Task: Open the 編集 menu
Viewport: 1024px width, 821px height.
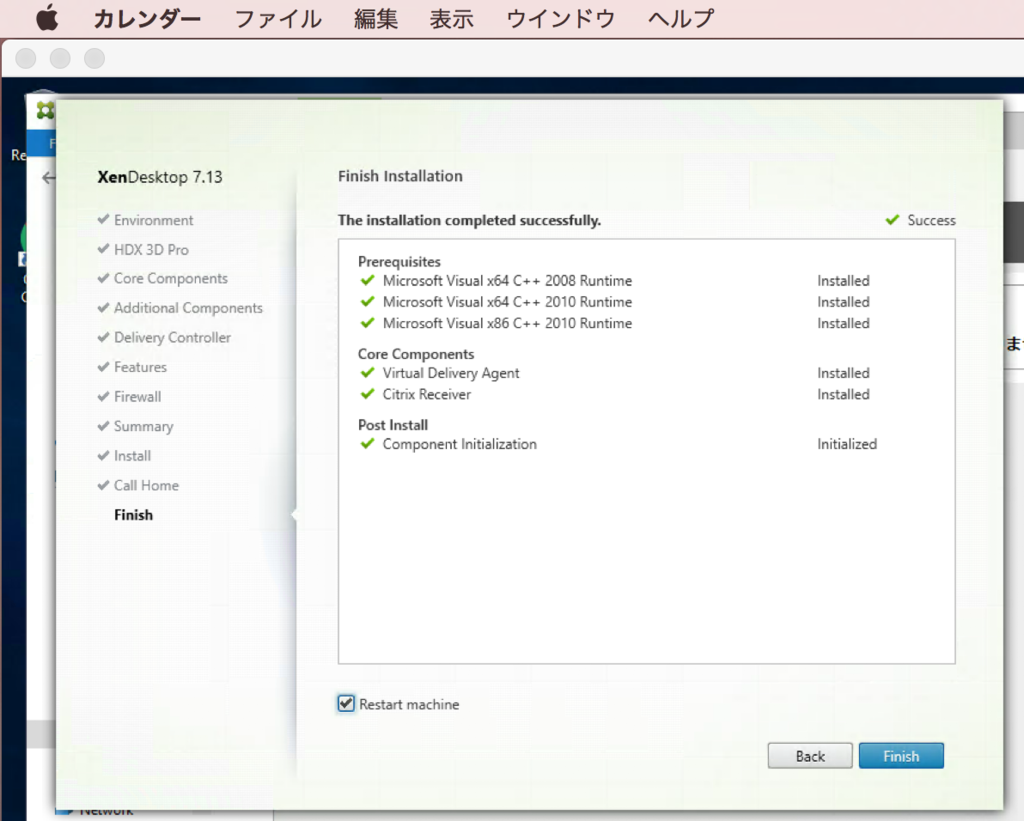Action: (x=376, y=18)
